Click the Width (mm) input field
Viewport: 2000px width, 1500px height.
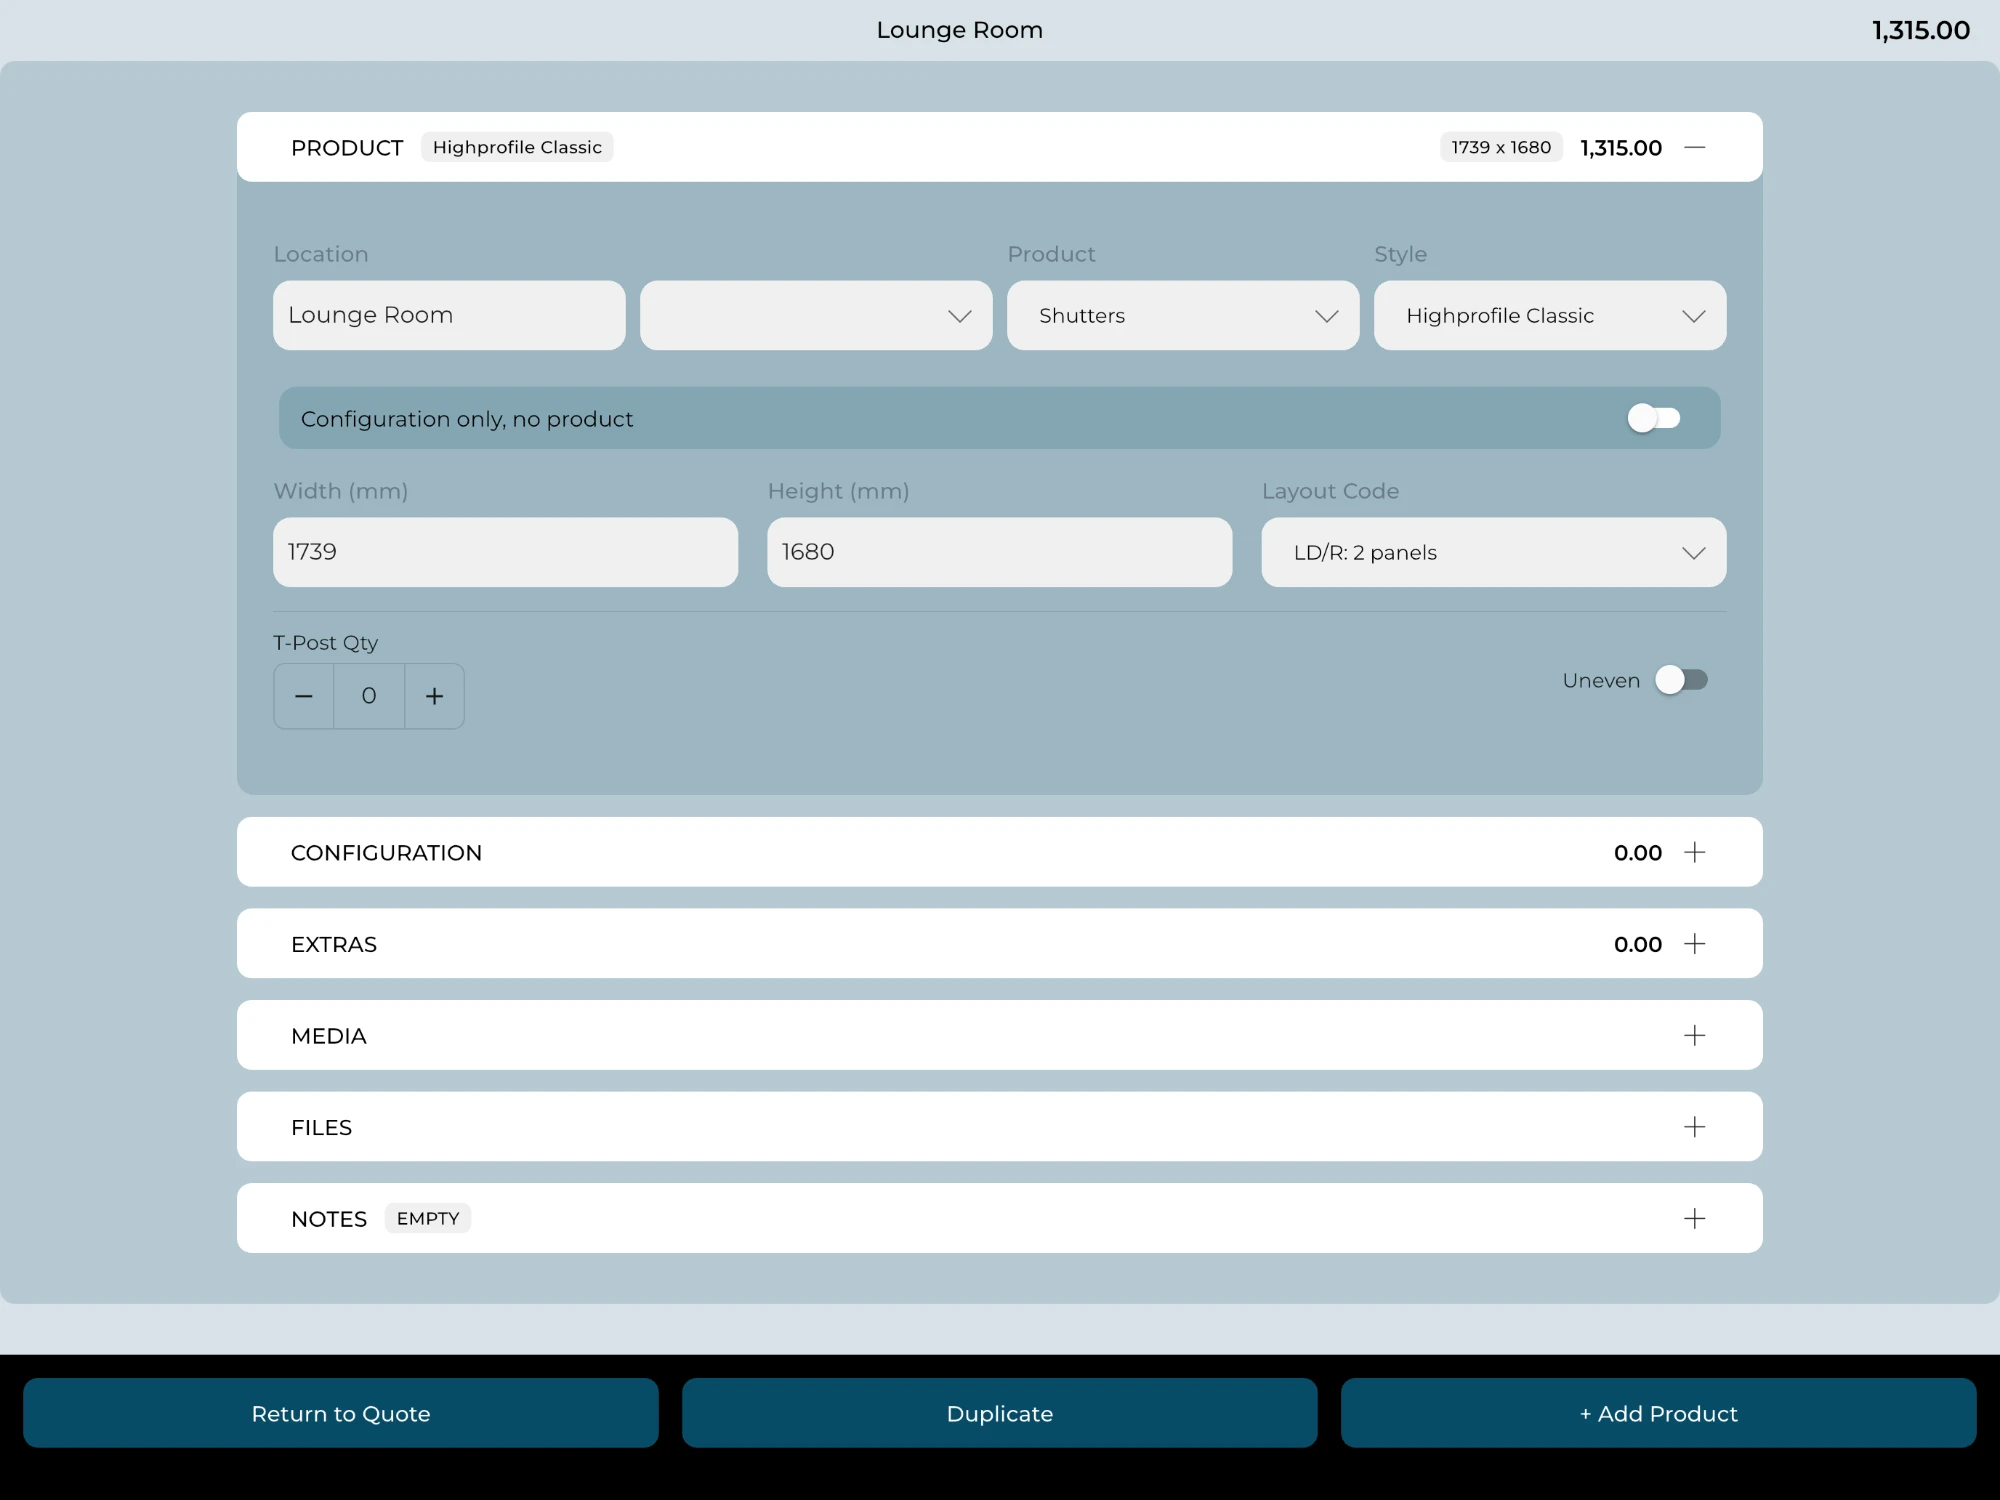coord(505,552)
